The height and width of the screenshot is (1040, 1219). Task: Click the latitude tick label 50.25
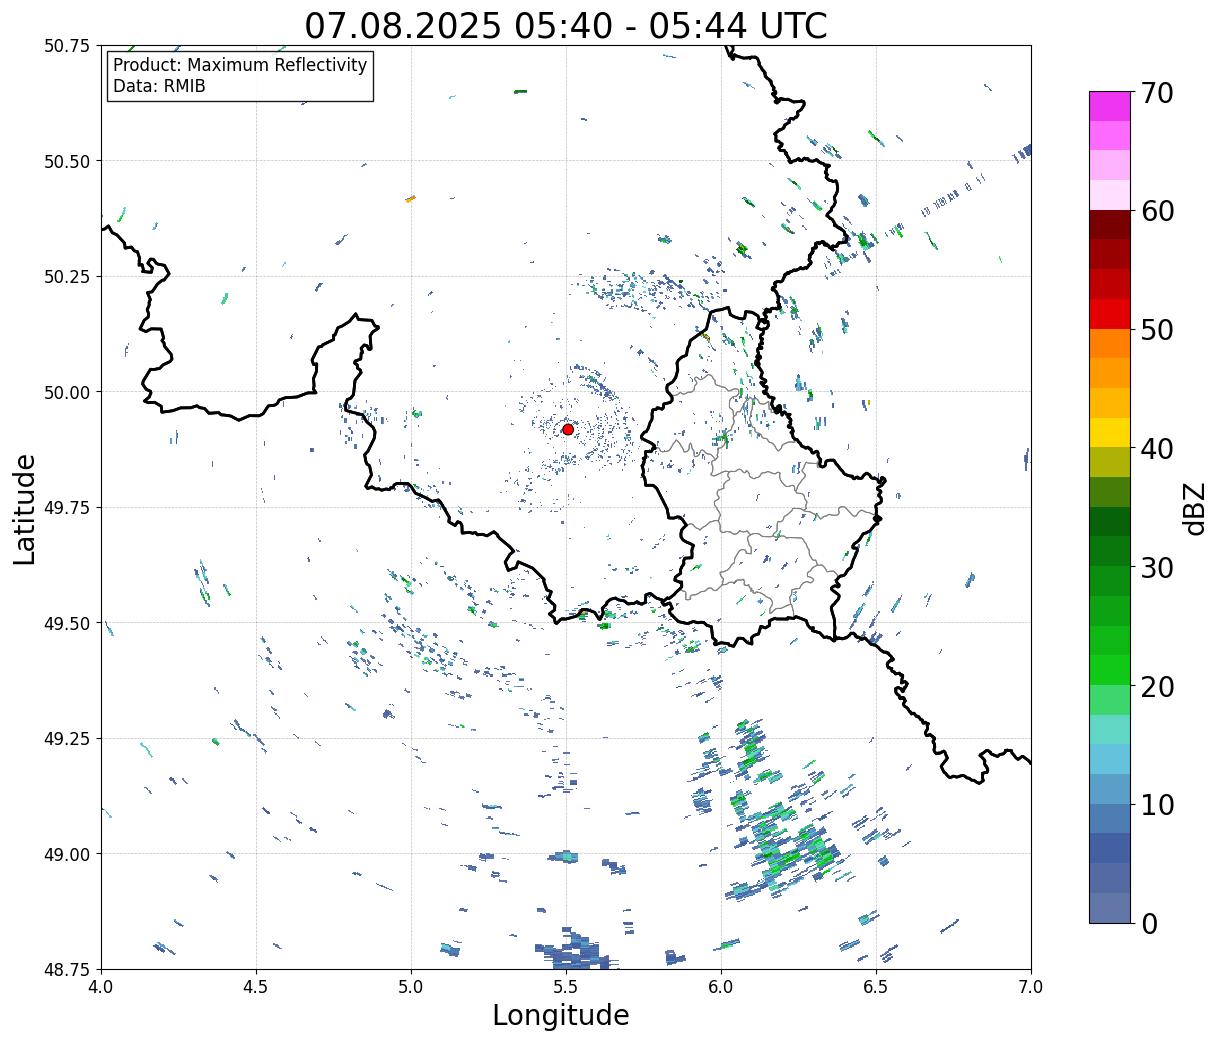[x=67, y=277]
